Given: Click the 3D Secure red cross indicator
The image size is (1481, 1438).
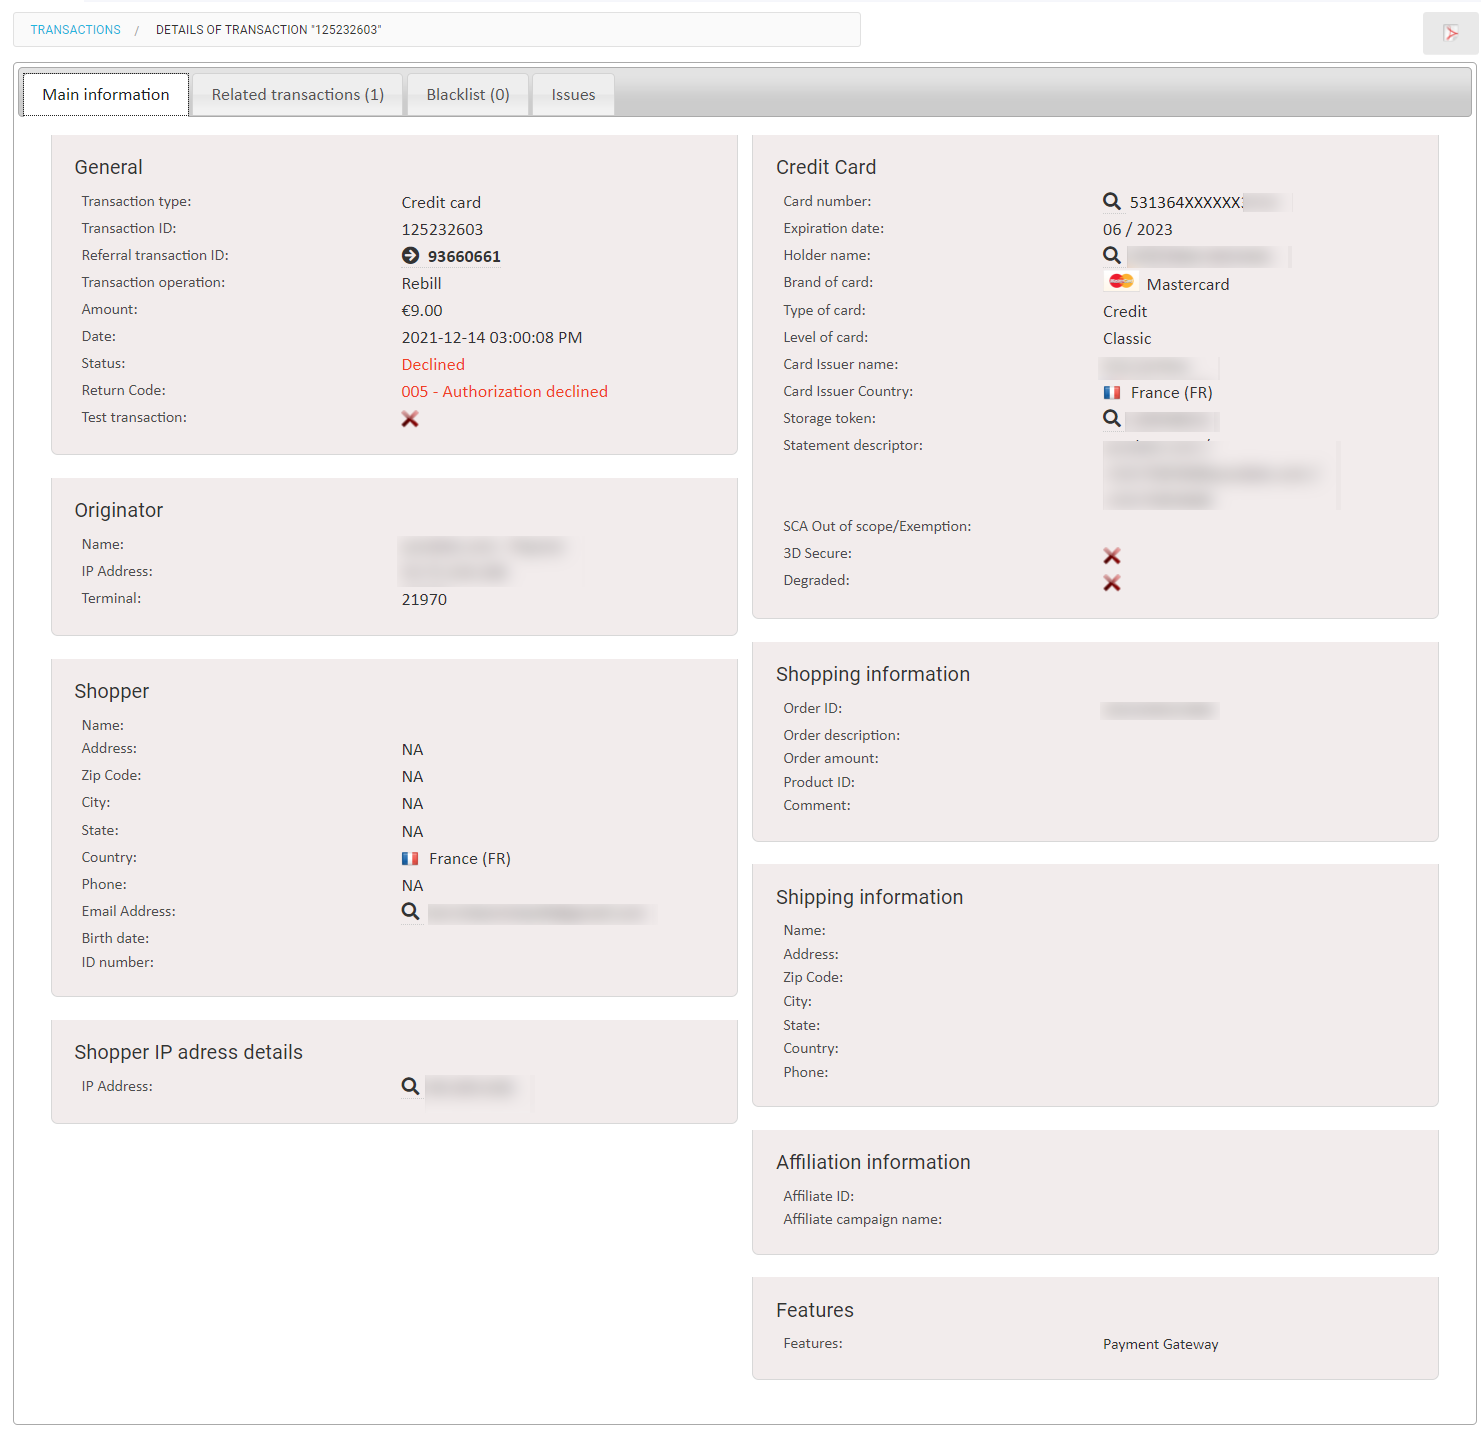Looking at the screenshot, I should coord(1112,556).
